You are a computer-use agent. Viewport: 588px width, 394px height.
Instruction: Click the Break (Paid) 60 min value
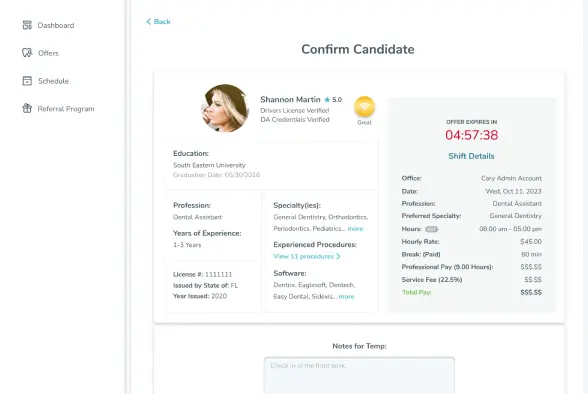click(x=531, y=254)
